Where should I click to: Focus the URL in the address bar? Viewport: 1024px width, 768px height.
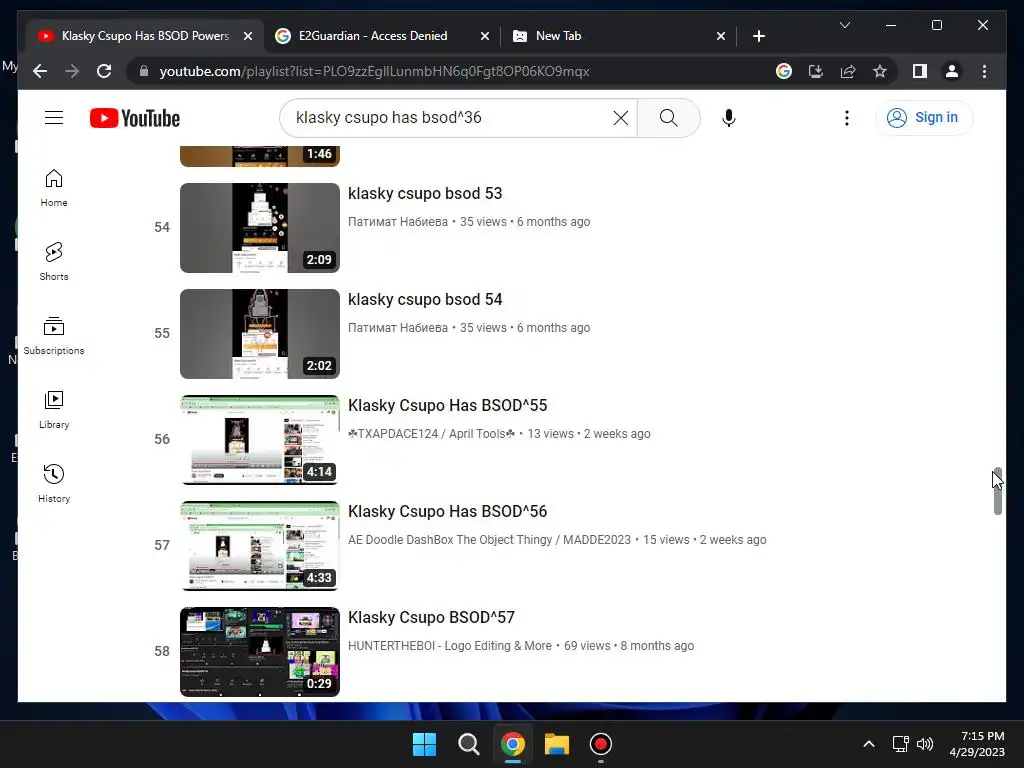point(374,71)
